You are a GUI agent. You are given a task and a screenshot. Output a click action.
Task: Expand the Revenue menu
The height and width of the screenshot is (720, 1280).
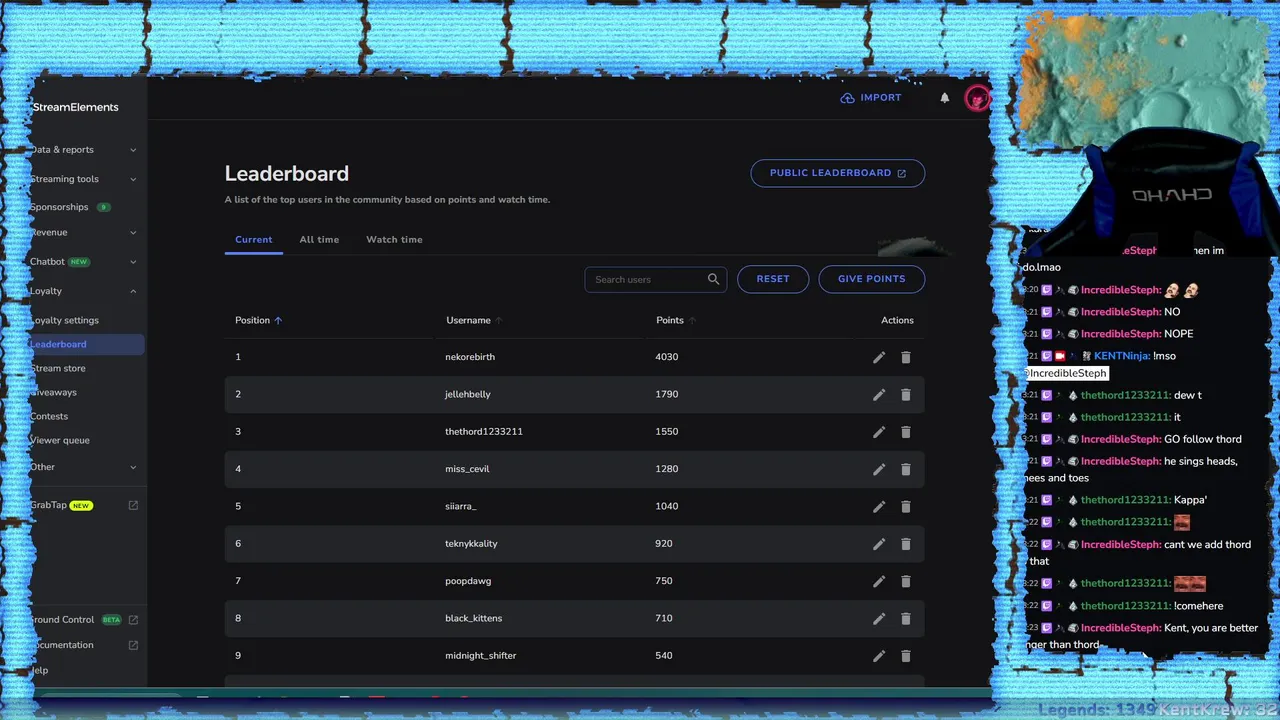(x=133, y=233)
